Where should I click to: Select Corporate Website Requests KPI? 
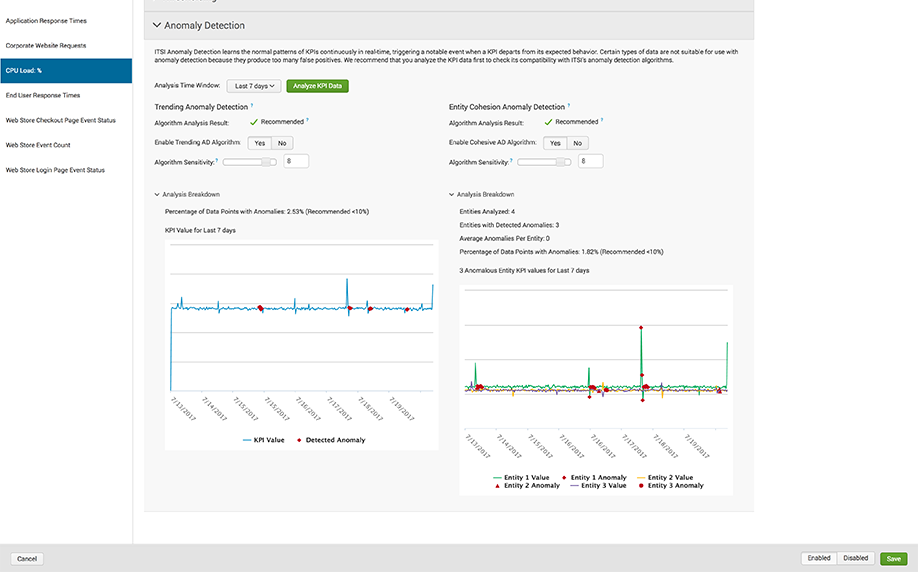tap(46, 46)
